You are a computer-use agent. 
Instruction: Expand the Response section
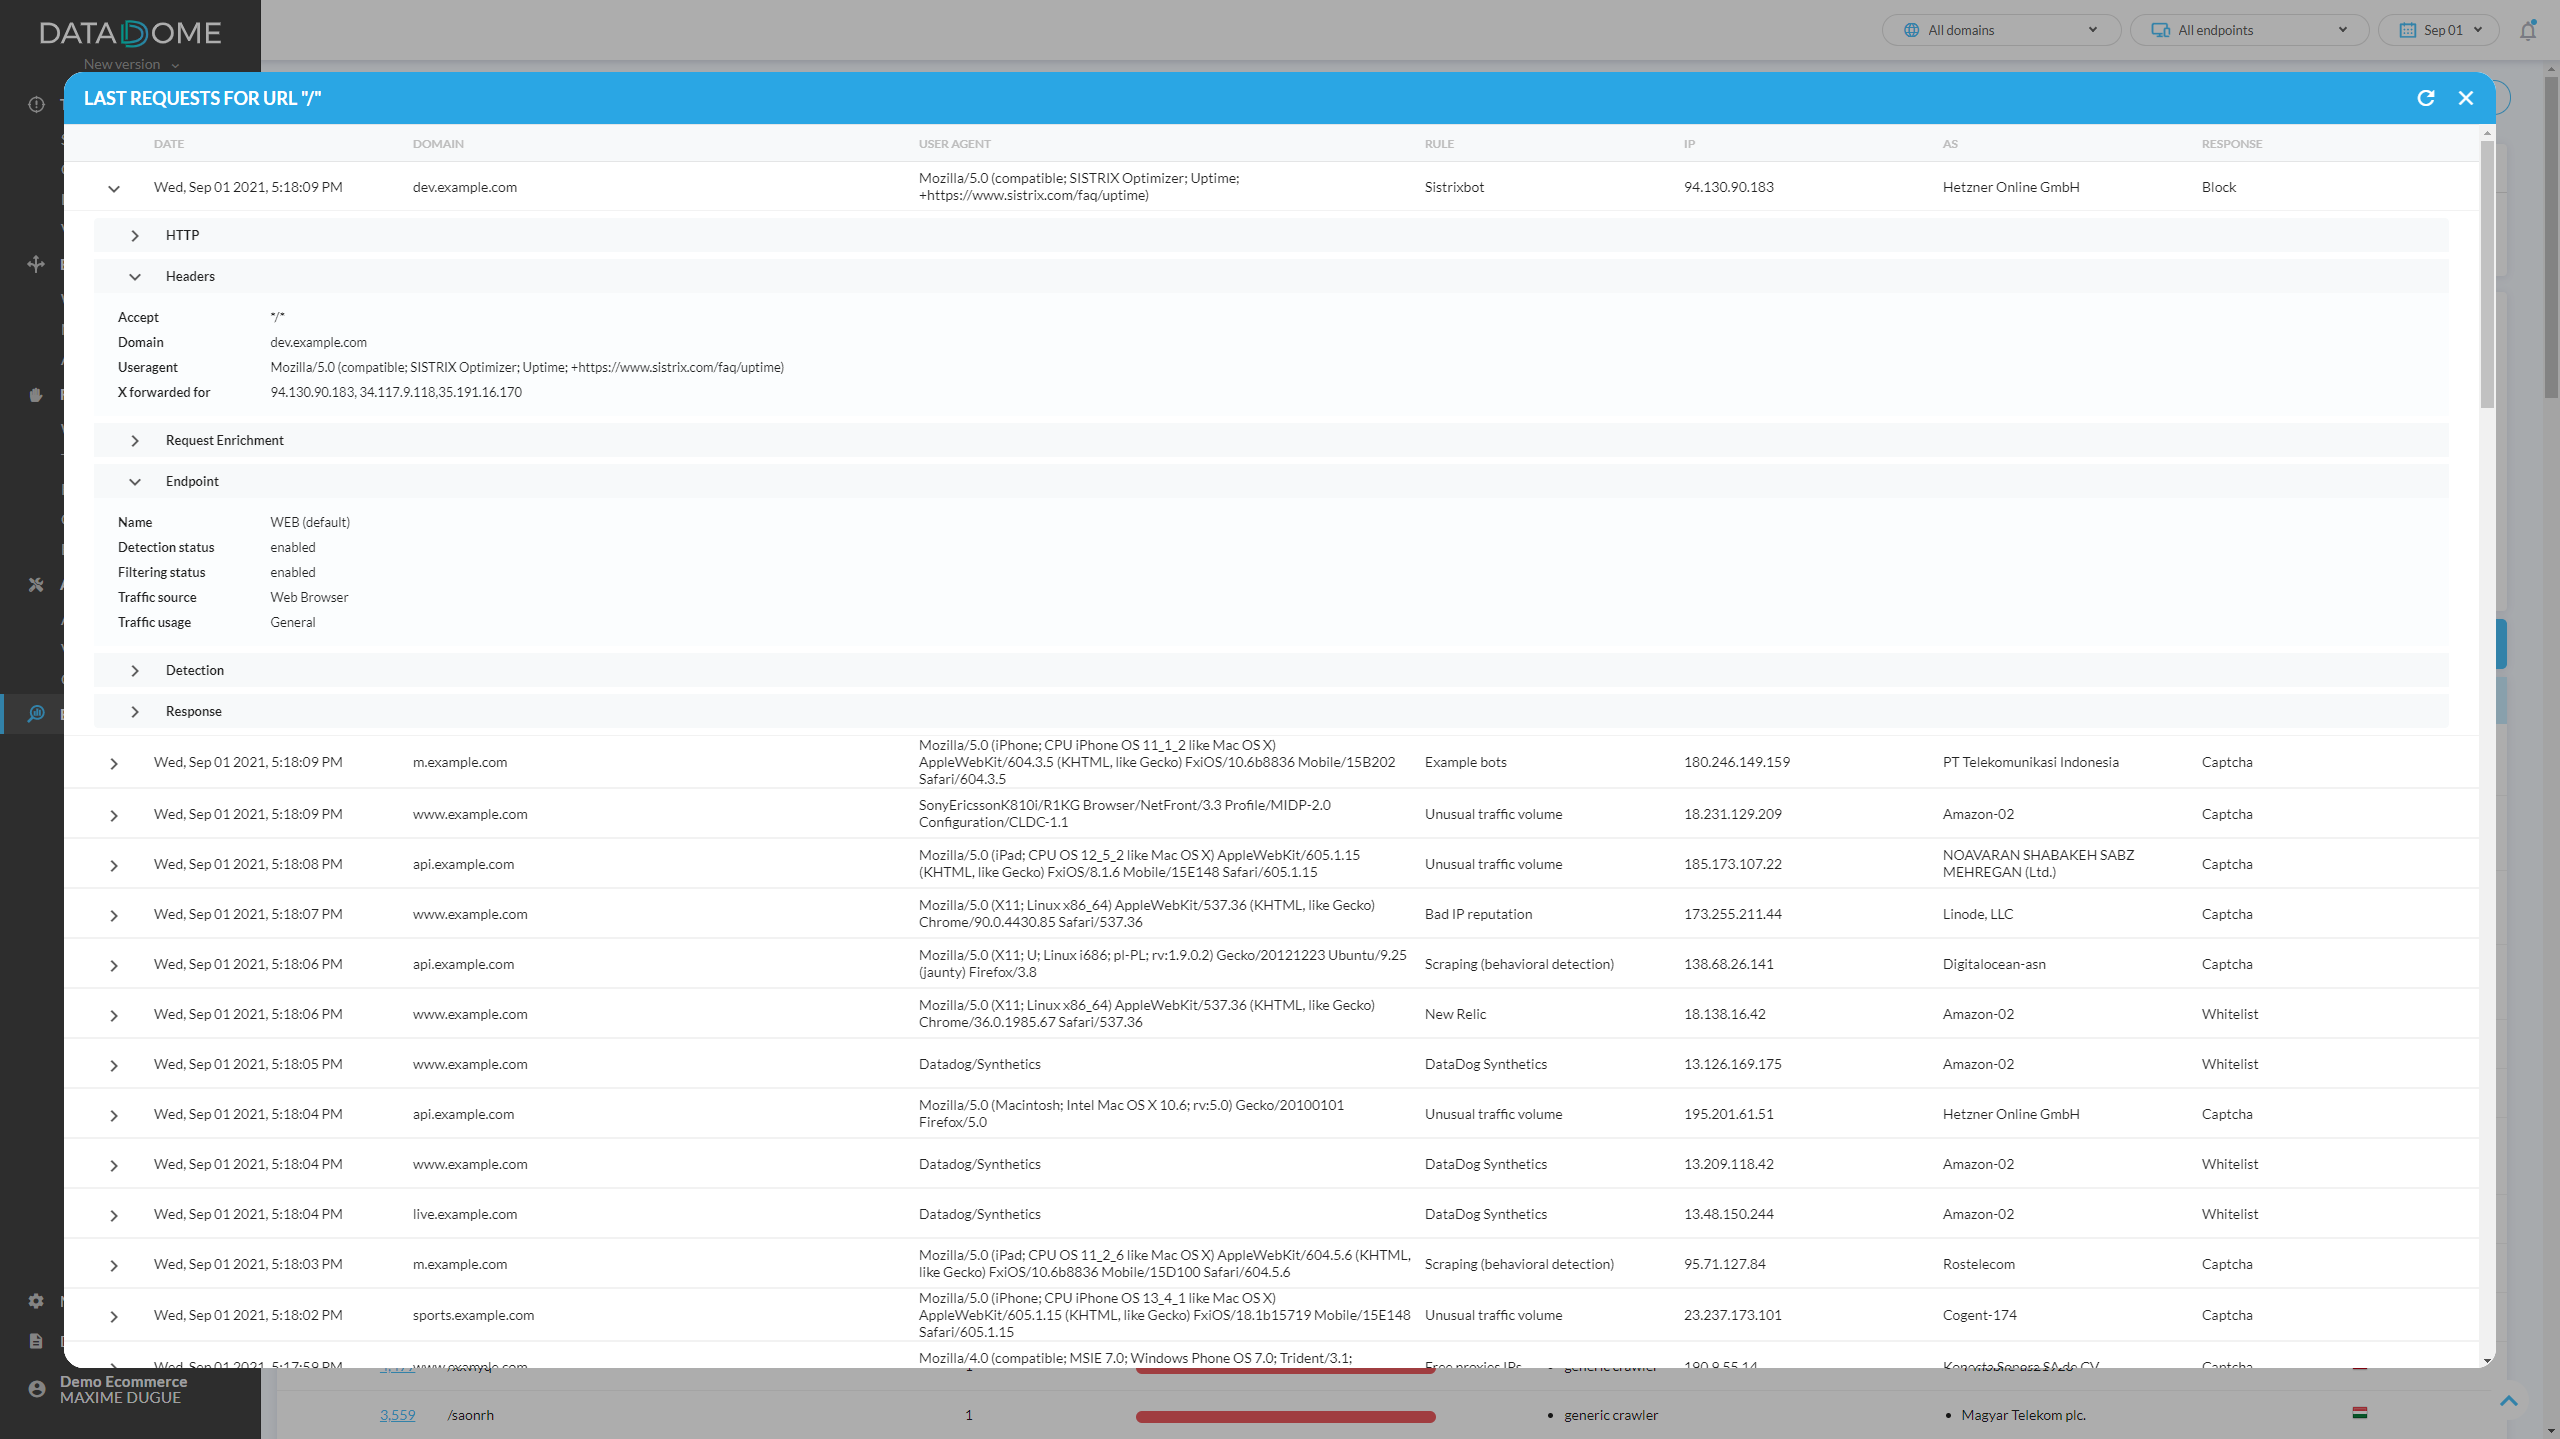click(135, 712)
